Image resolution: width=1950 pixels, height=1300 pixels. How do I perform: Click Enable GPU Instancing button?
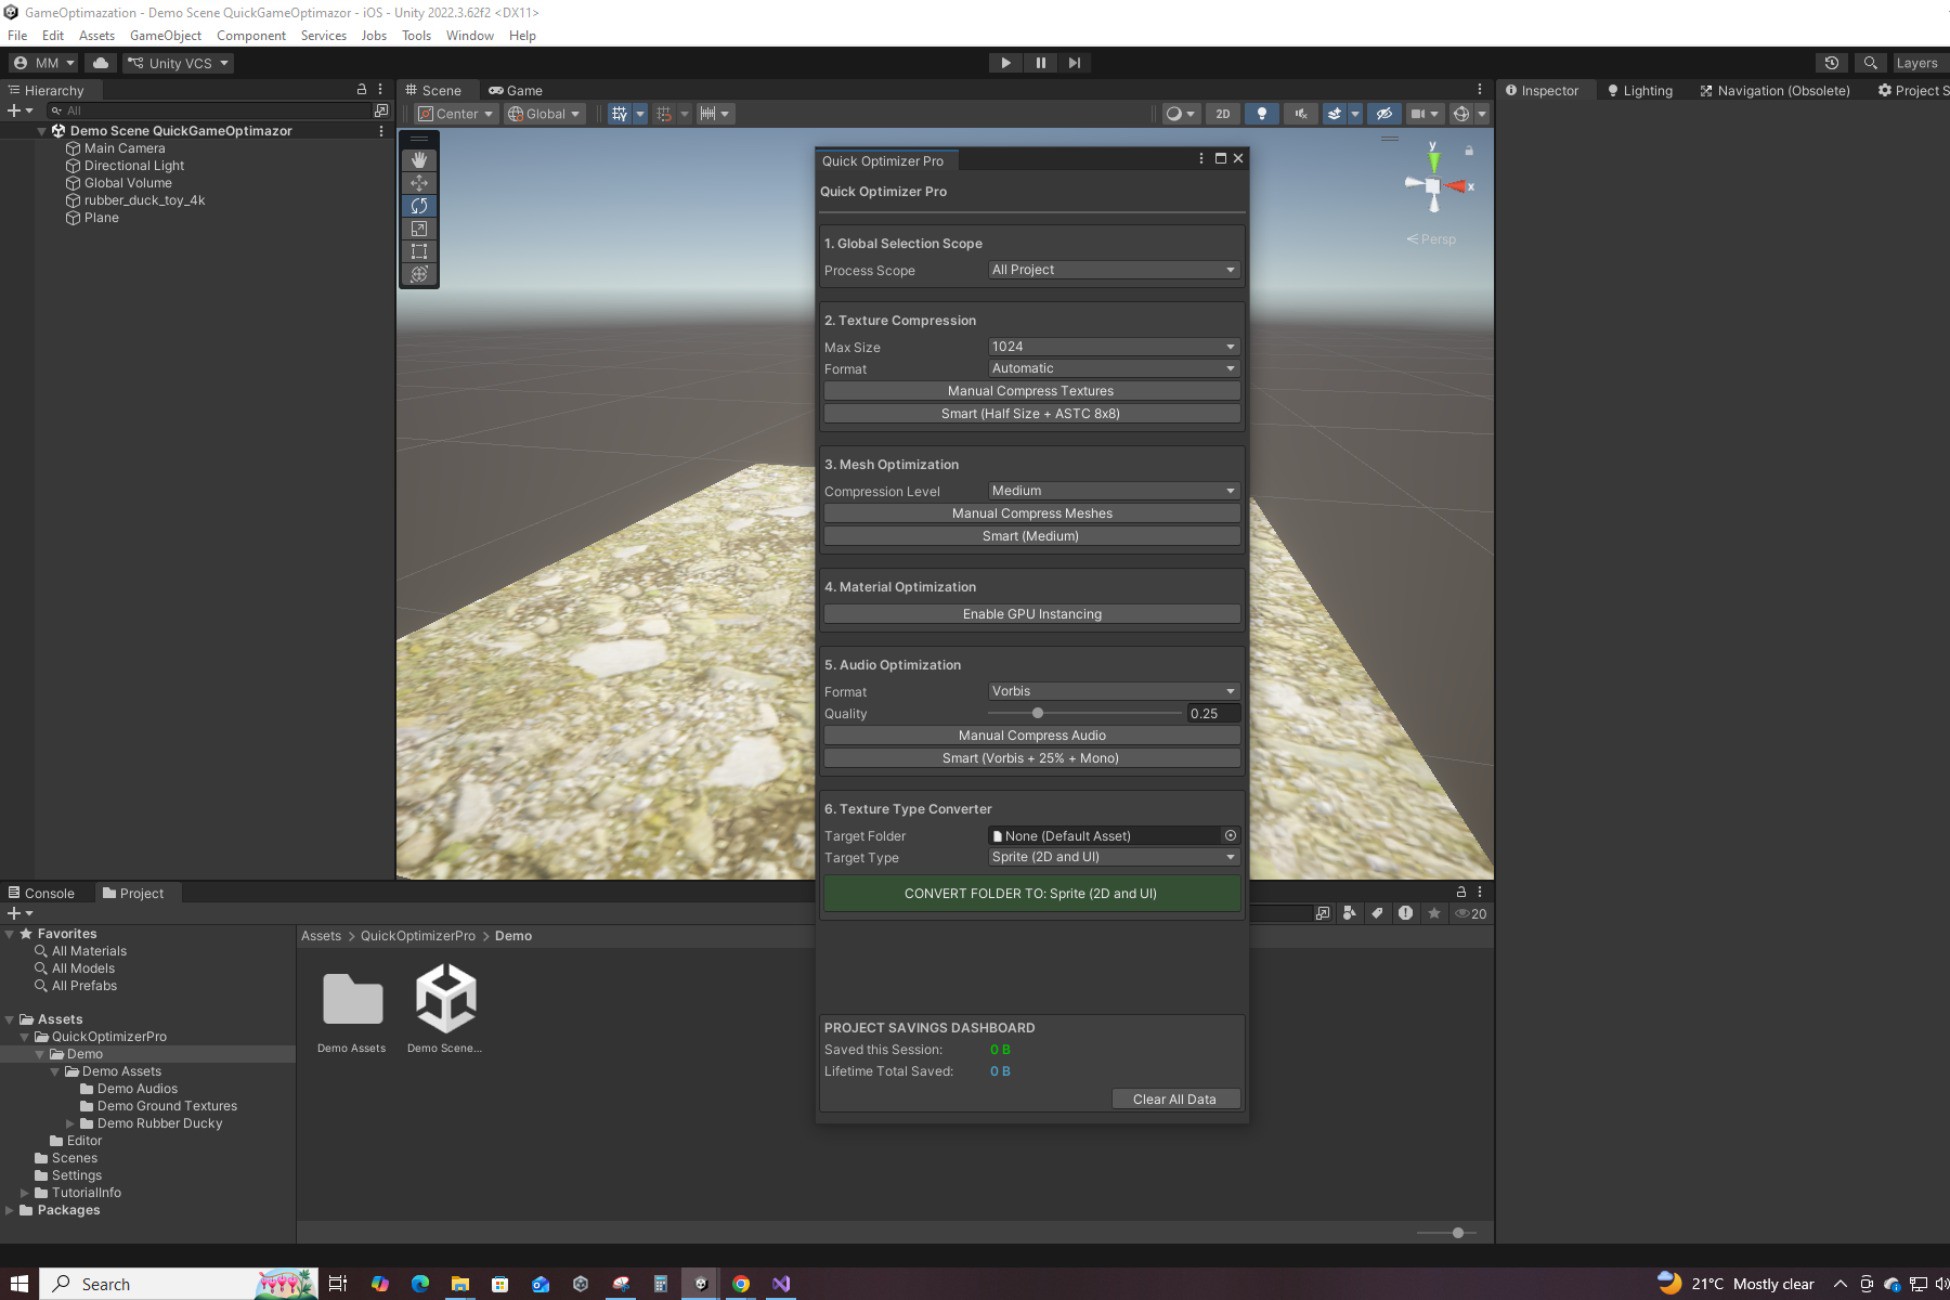coord(1031,614)
